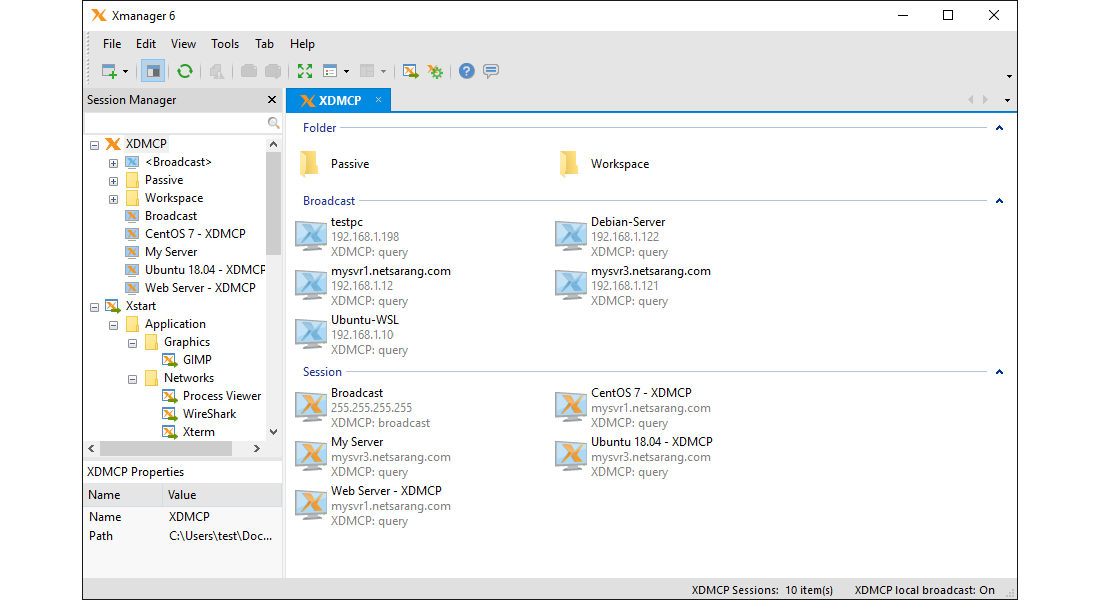
Task: Open the View menu
Action: [183, 44]
